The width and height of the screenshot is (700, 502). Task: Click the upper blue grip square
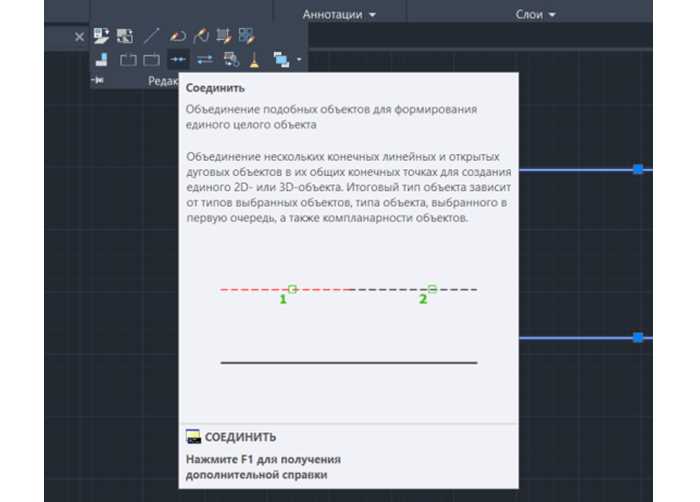tap(638, 169)
